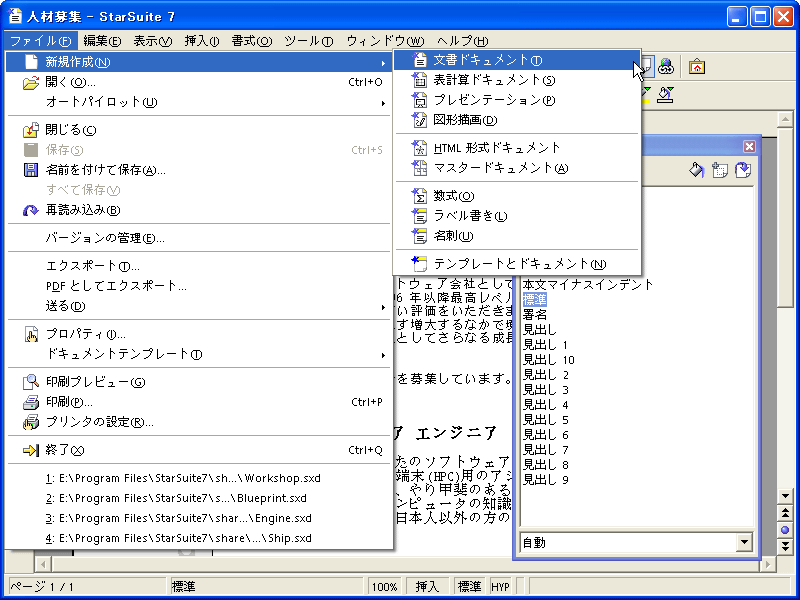
Task: Click next page double-arrow button
Action: tap(785, 546)
